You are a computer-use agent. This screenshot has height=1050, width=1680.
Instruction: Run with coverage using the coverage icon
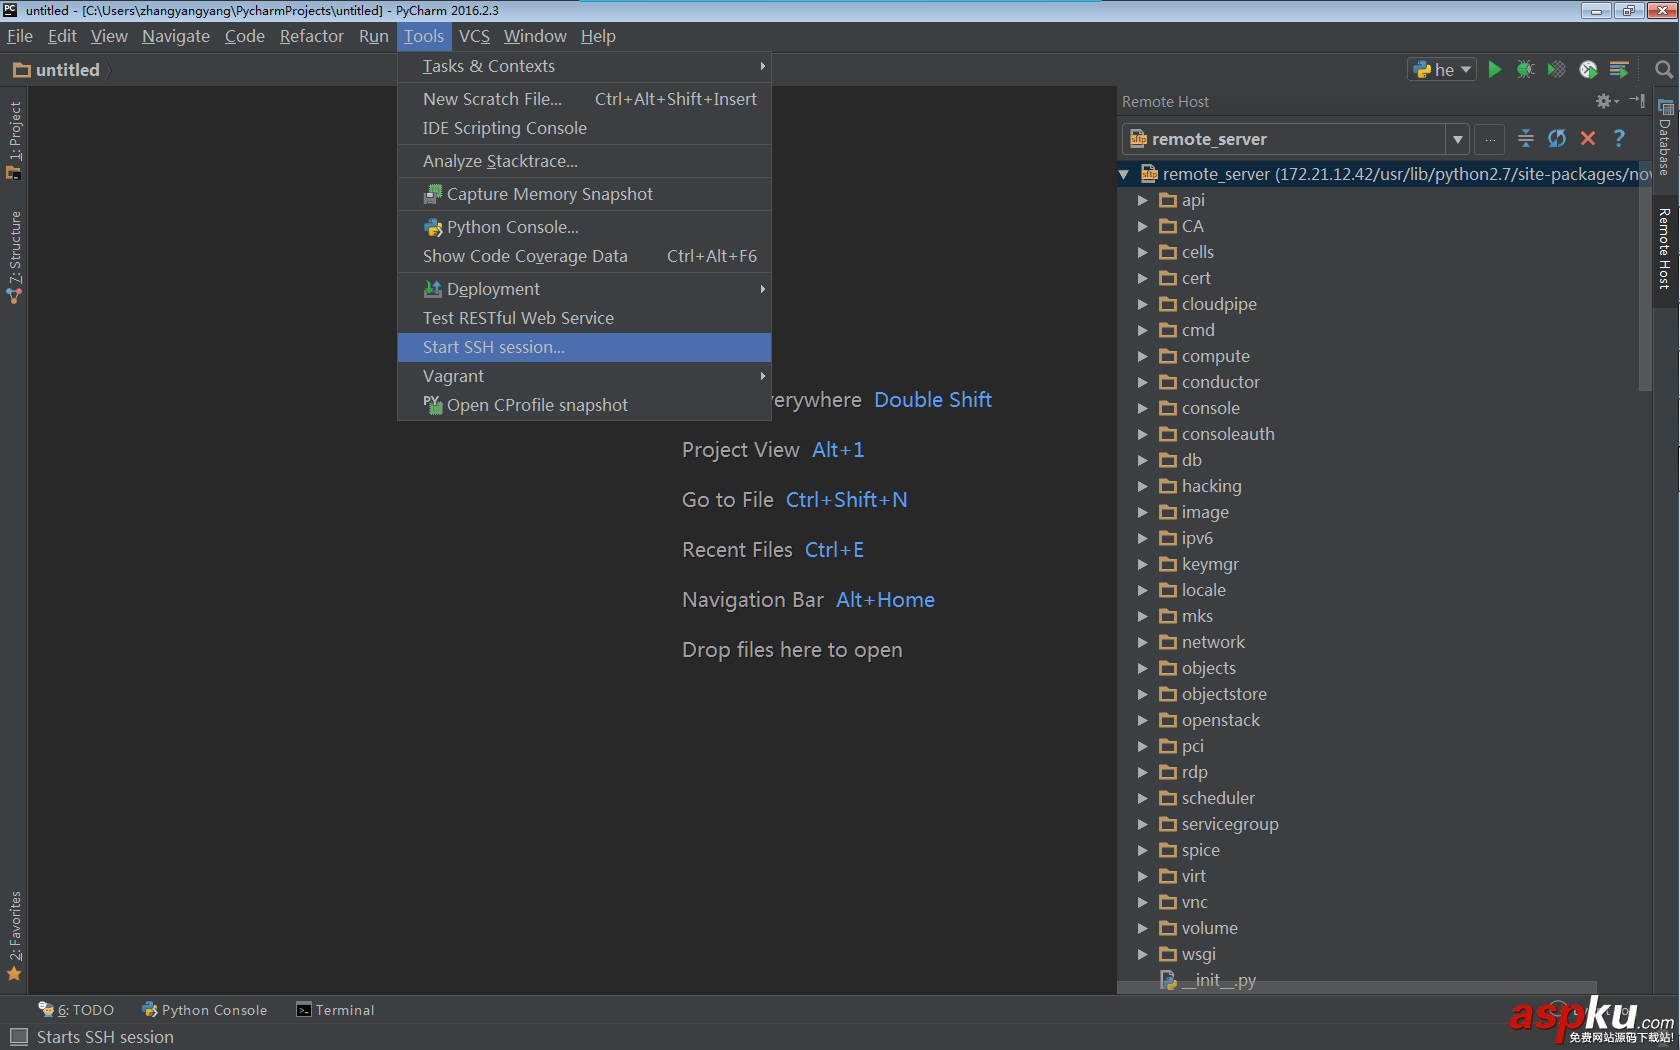coord(1556,69)
